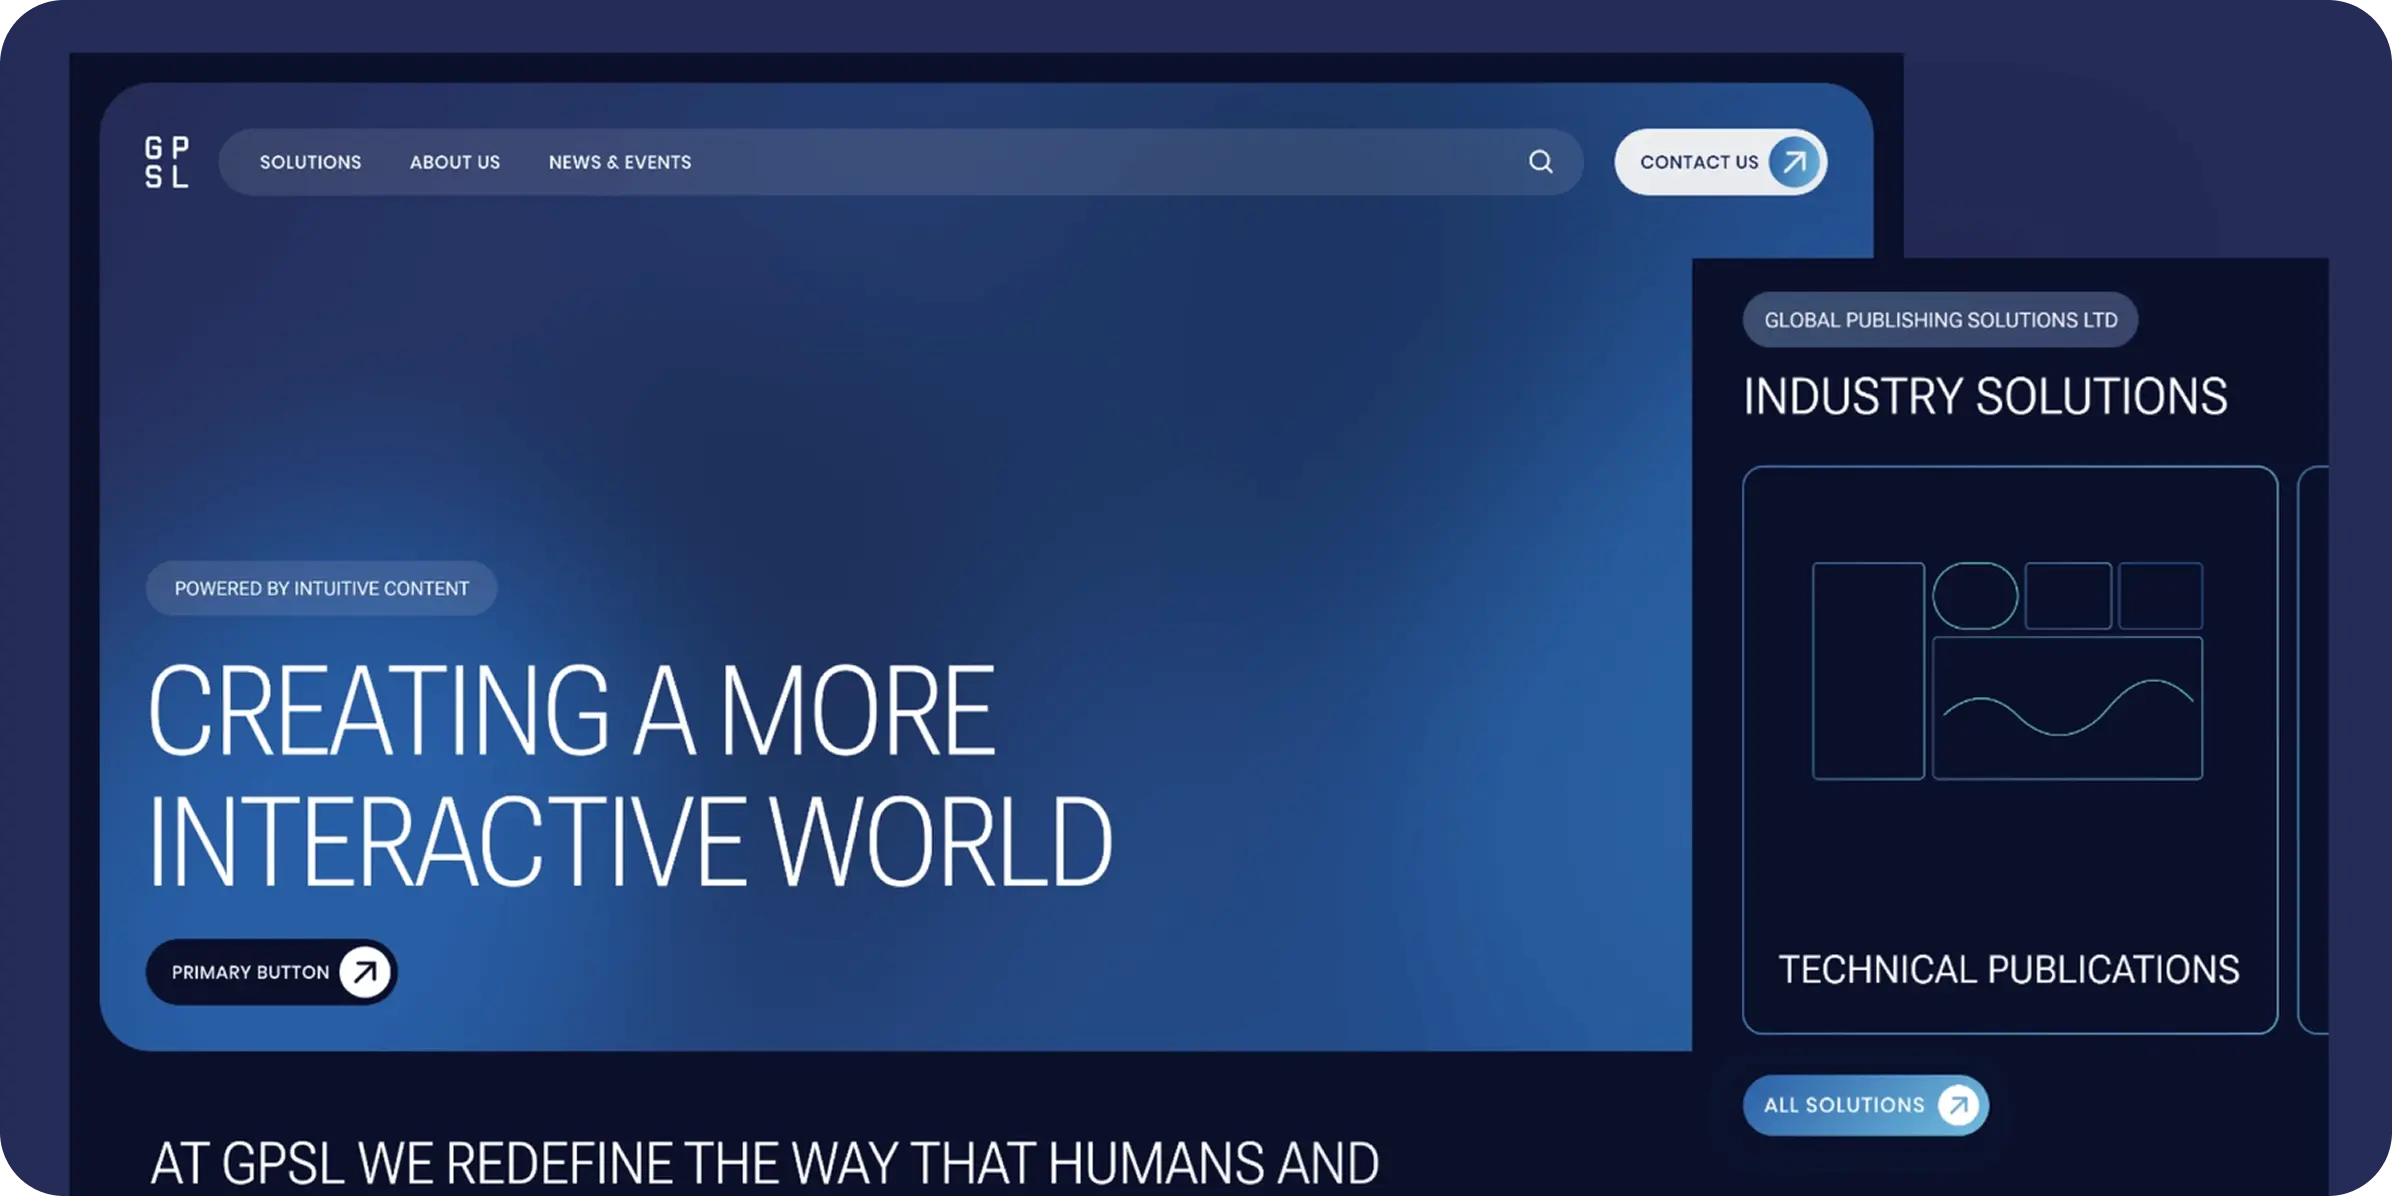Click the wave chart graphic in the illustration
Screen dimensions: 2392x1196
[x=2067, y=708]
